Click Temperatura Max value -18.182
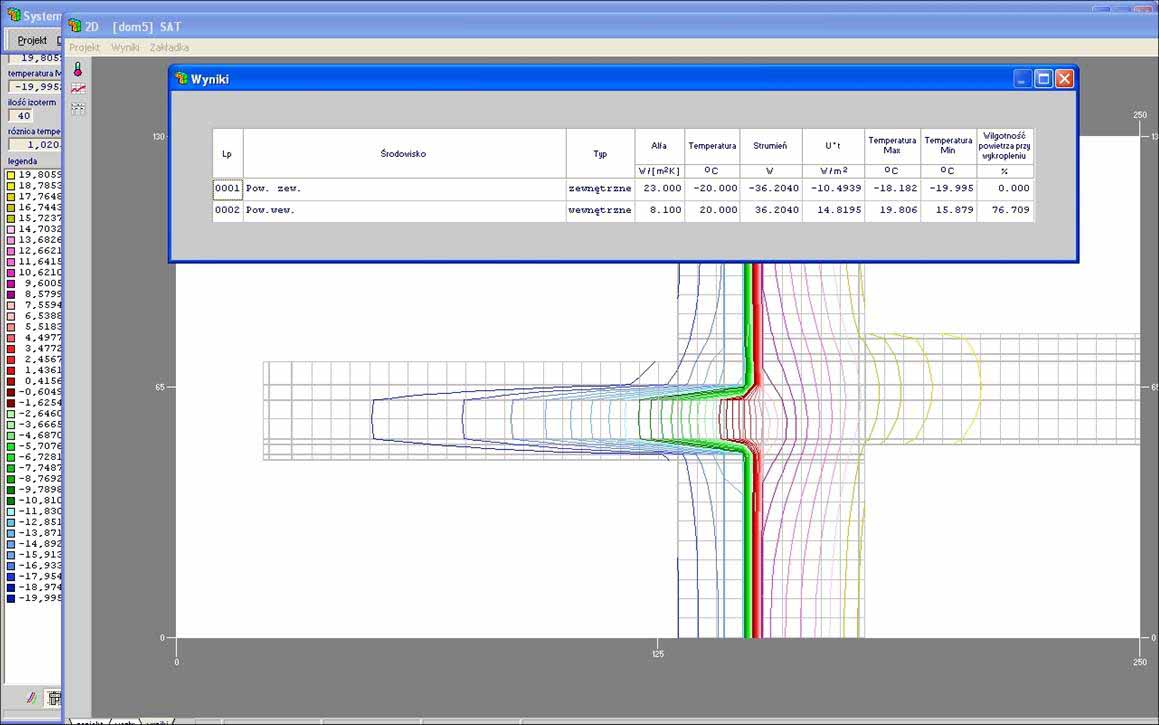1159x725 pixels. point(892,188)
